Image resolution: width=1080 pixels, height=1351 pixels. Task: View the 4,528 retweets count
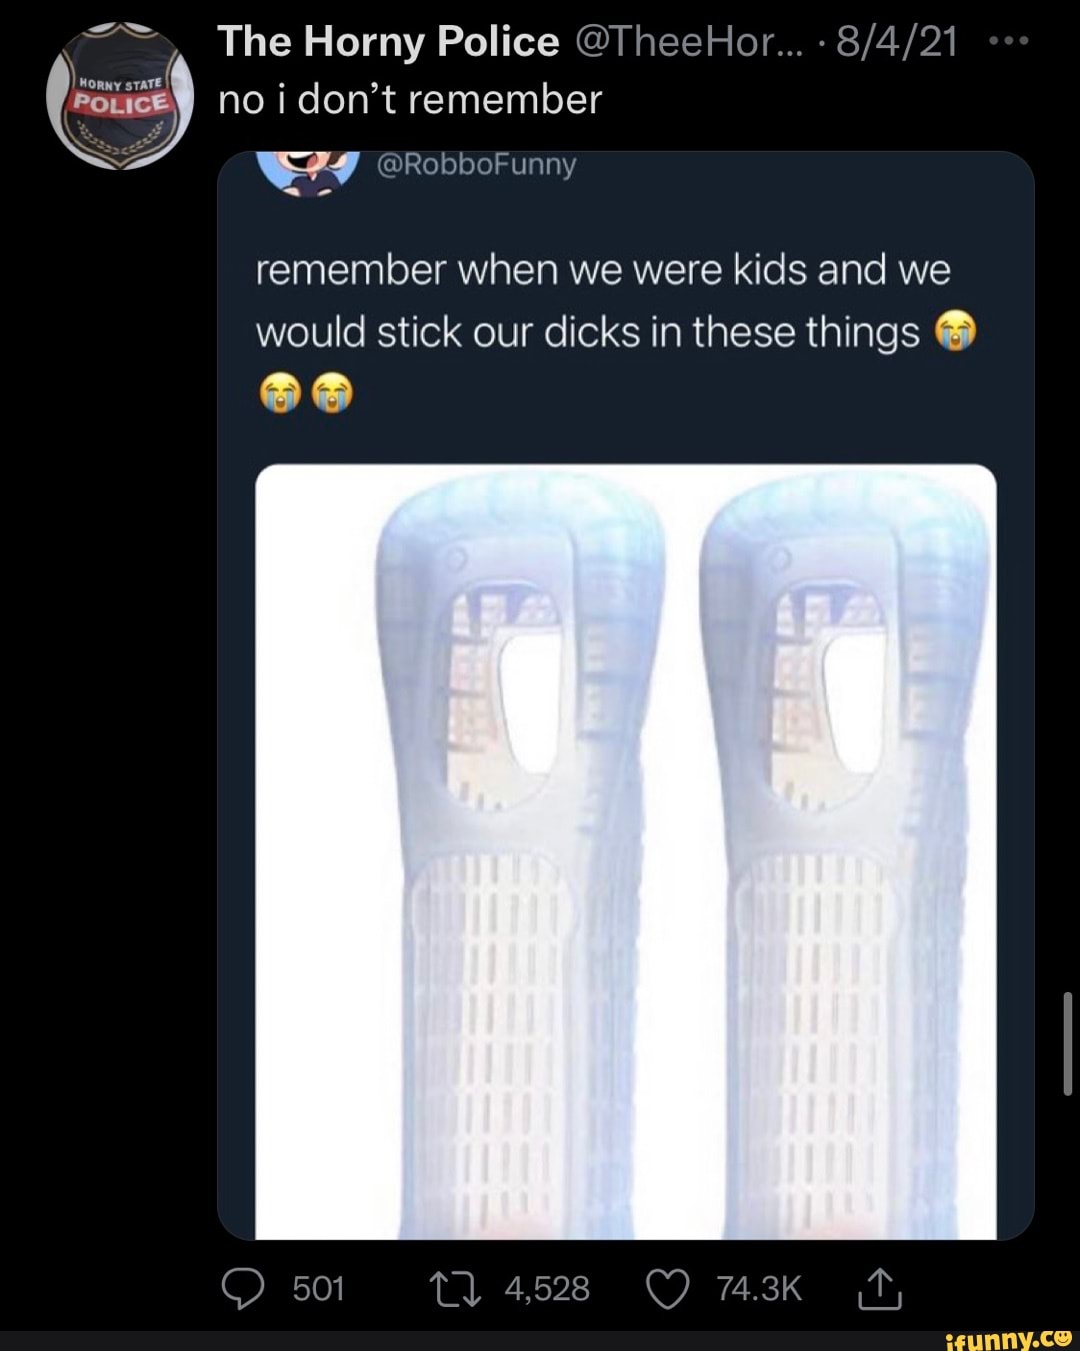(x=547, y=1289)
